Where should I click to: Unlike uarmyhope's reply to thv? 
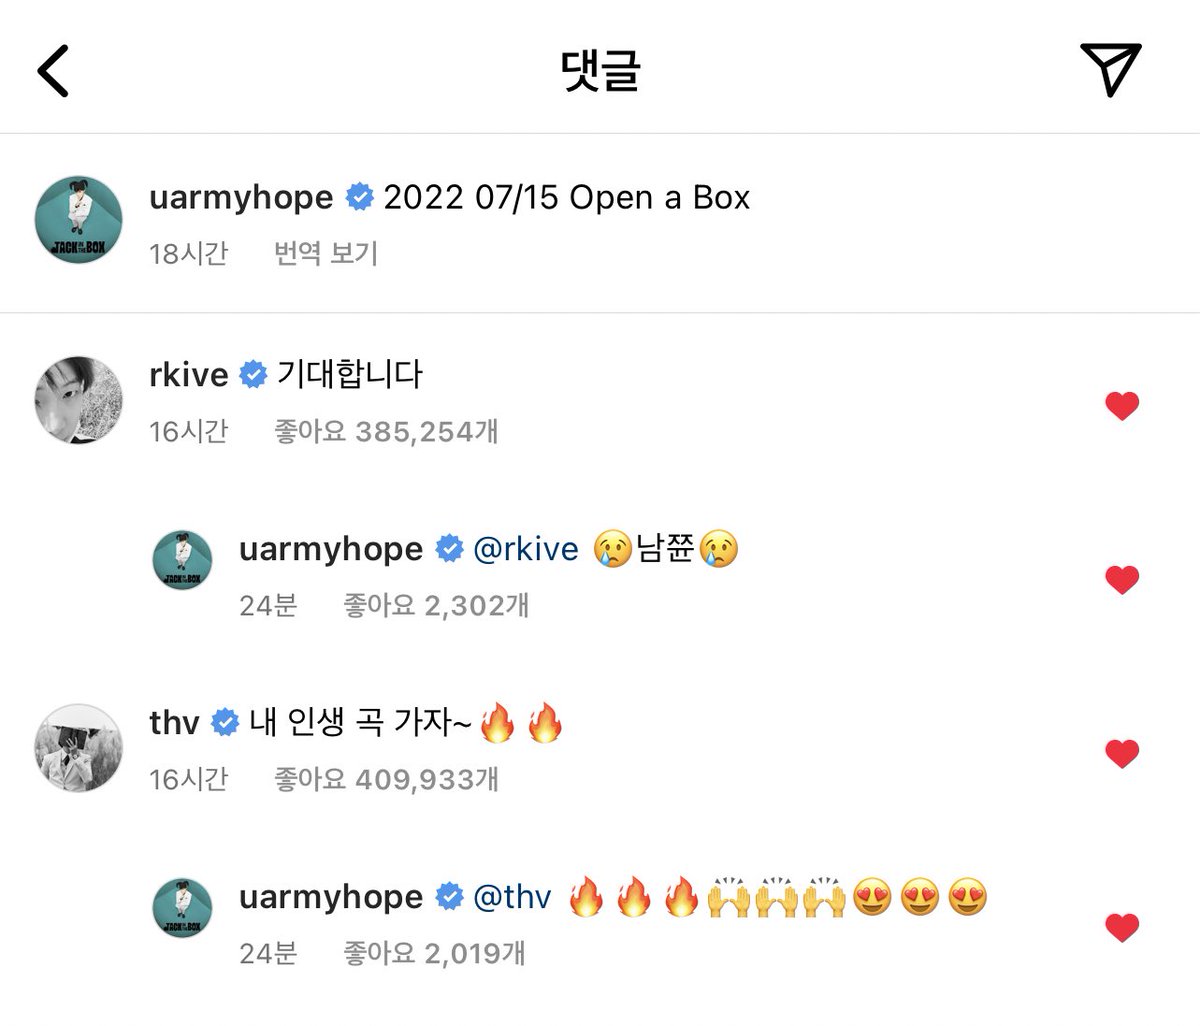pos(1122,928)
